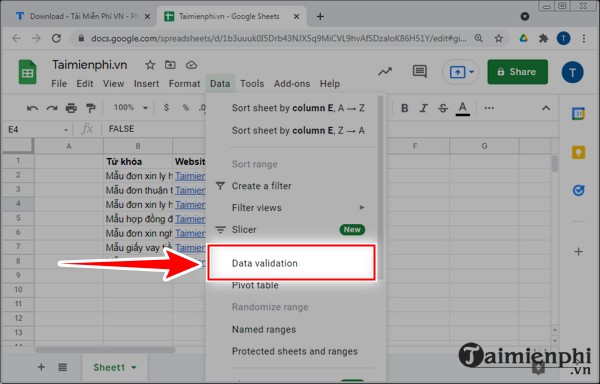600x384 pixels.
Task: Click the Present to meeting icon
Action: [x=457, y=72]
